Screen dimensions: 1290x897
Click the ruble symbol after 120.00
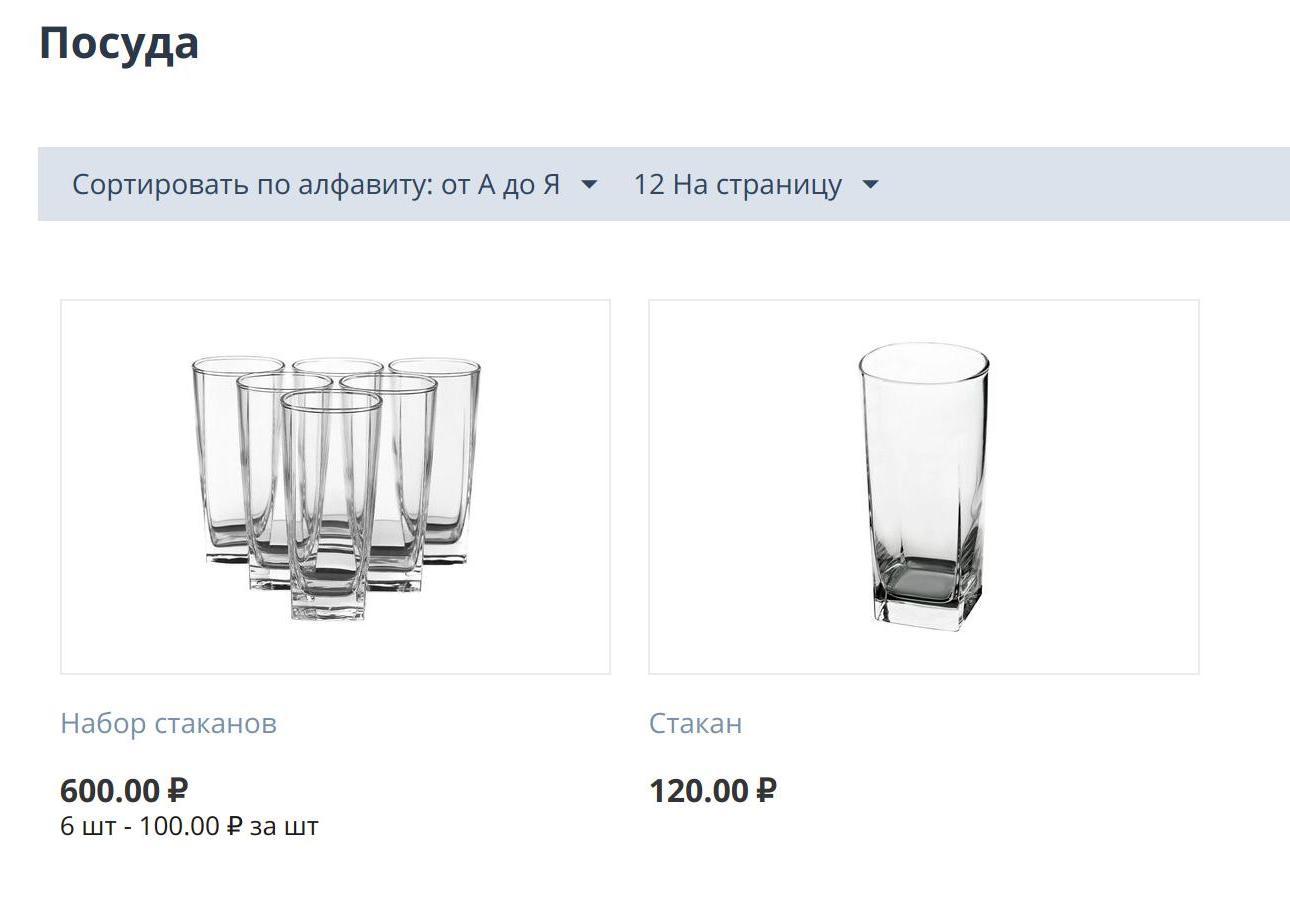(766, 791)
